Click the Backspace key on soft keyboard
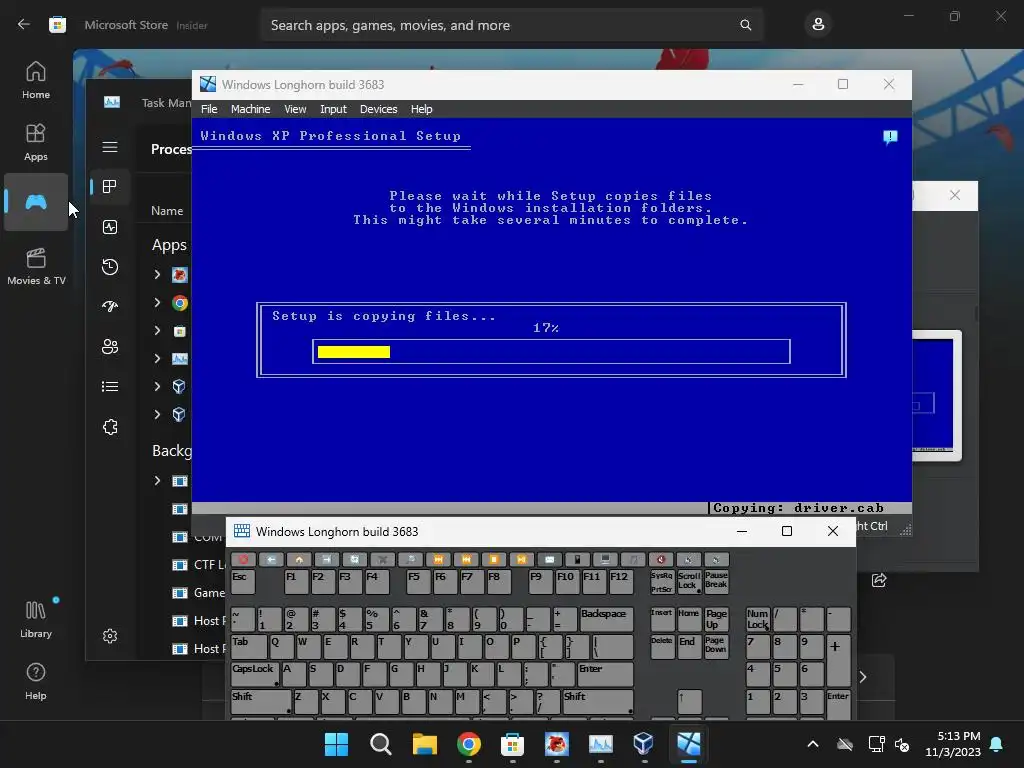1024x768 pixels. pos(606,618)
